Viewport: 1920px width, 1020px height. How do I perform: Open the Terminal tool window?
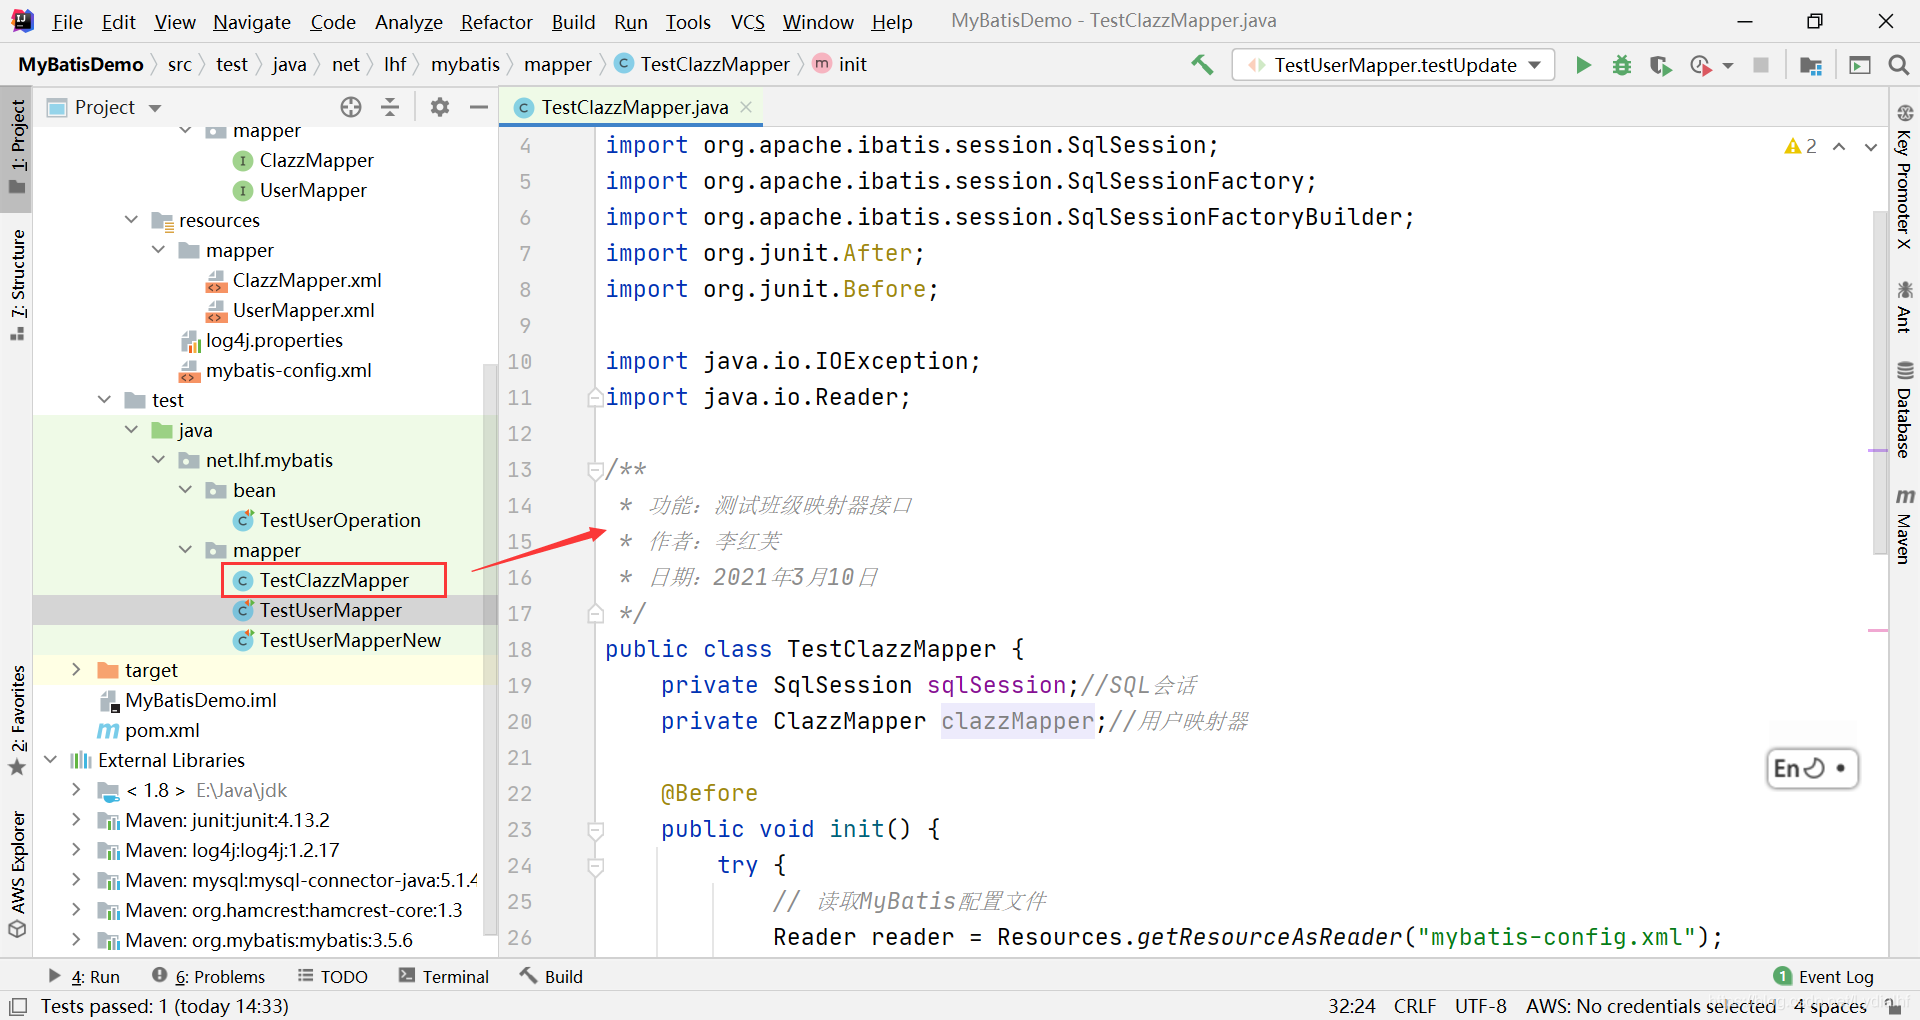coord(443,977)
